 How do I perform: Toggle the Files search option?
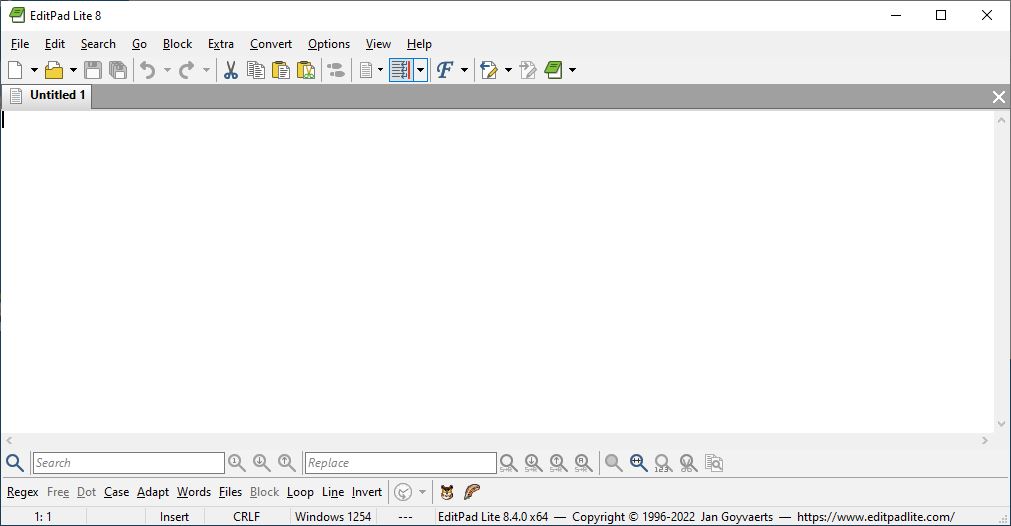[230, 492]
